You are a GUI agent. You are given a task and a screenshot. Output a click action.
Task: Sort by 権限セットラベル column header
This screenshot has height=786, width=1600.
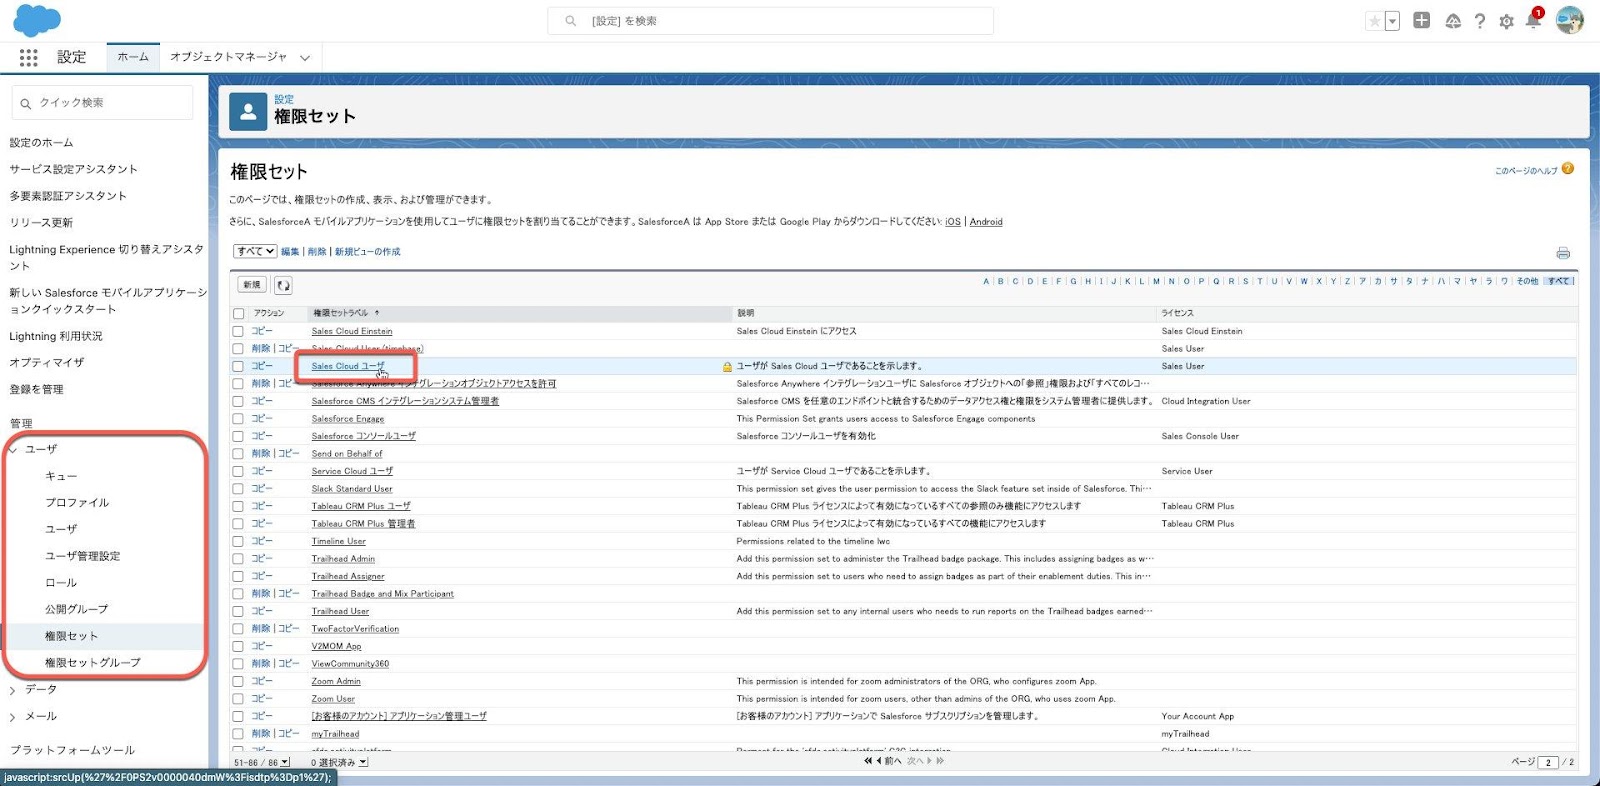pyautogui.click(x=341, y=314)
